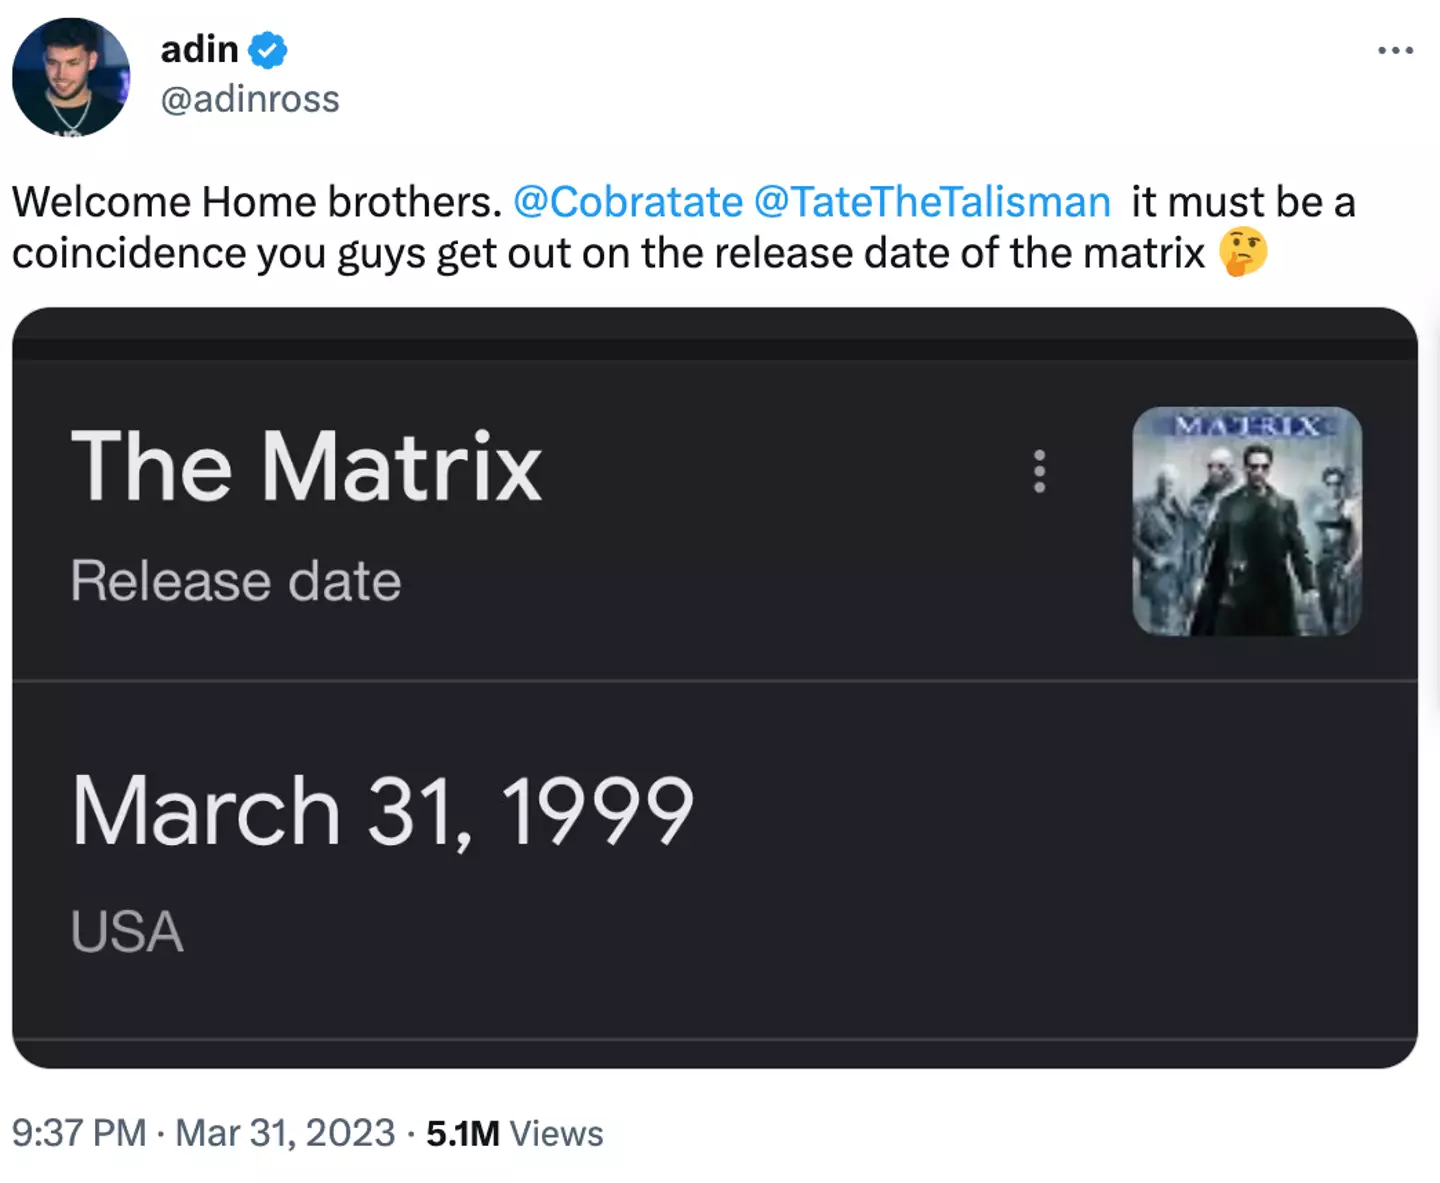View the 5.1M Views count
Screen dimensions: 1440x1183
pyautogui.click(x=463, y=1133)
